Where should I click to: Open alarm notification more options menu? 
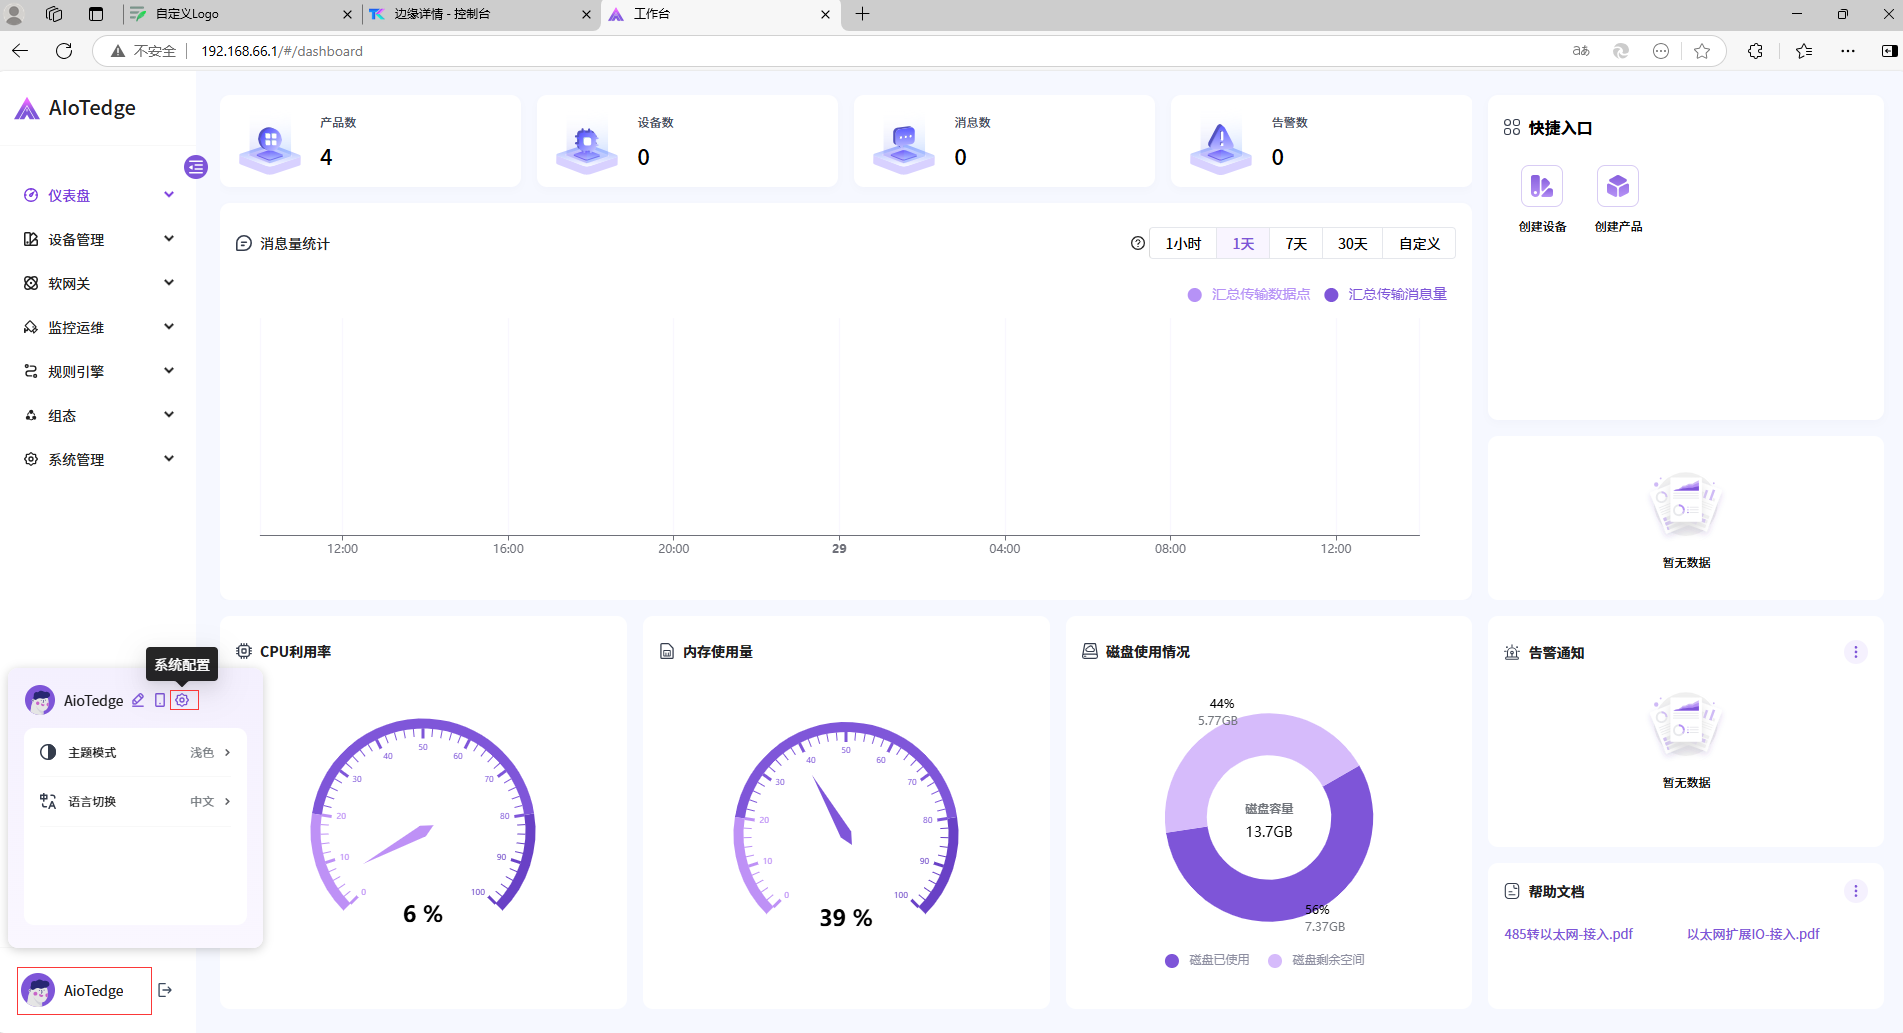click(1856, 652)
